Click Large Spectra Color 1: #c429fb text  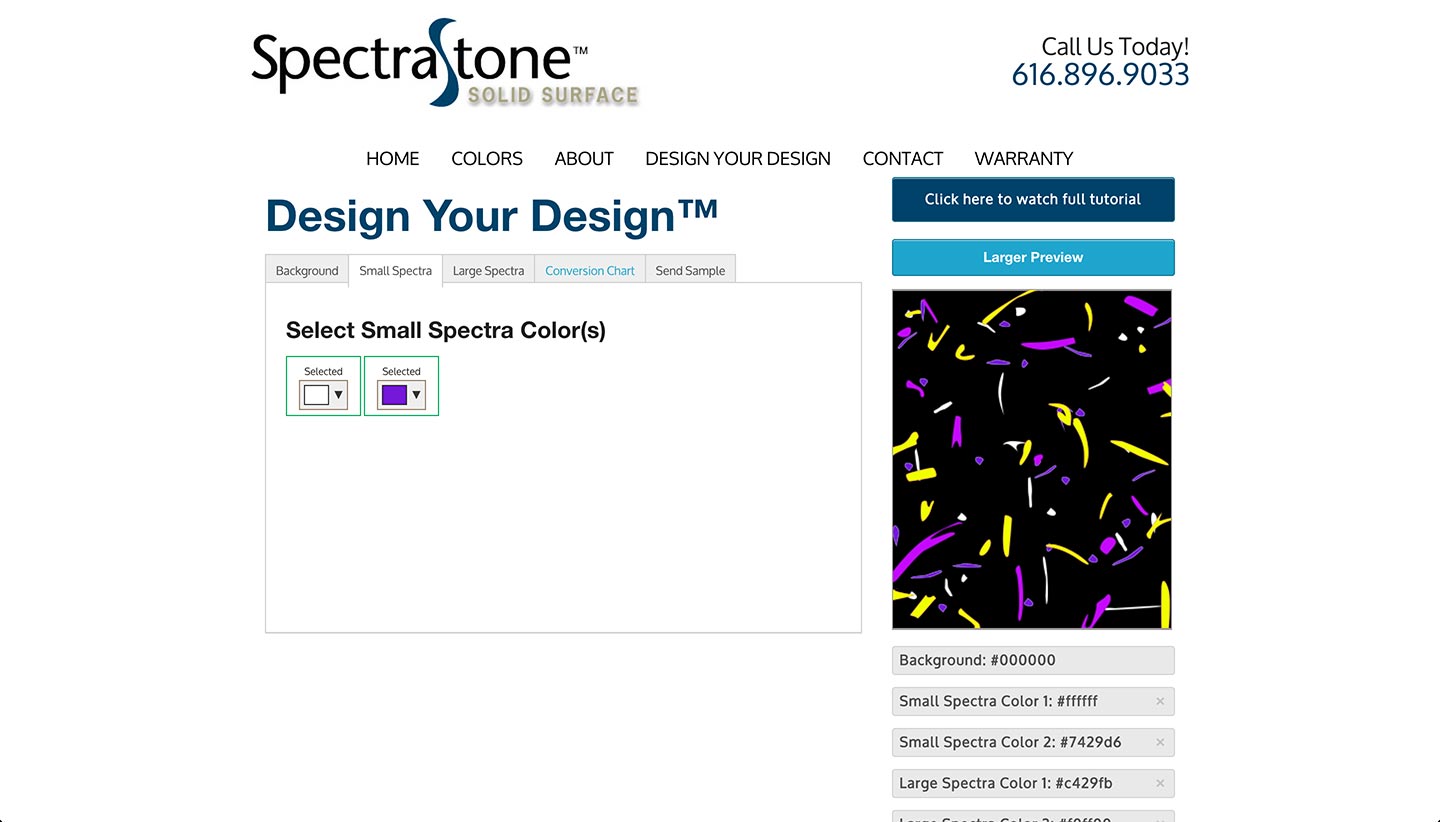point(1006,783)
